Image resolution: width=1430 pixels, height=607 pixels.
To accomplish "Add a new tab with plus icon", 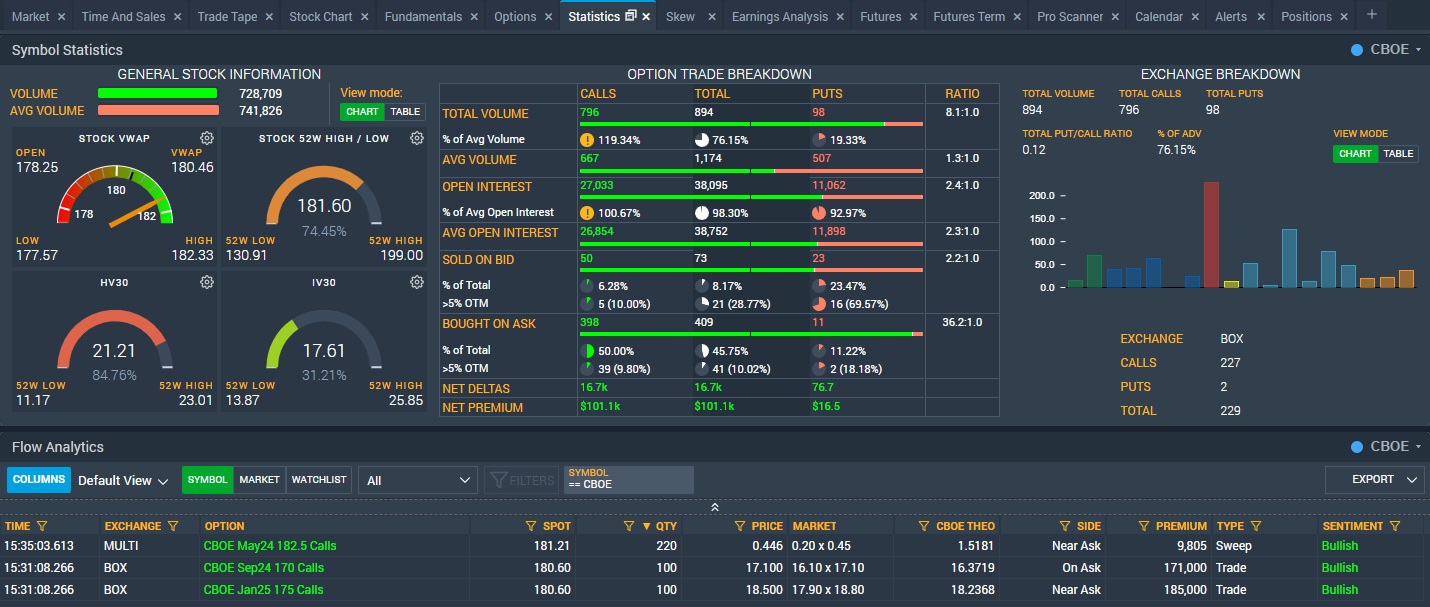I will point(1371,15).
